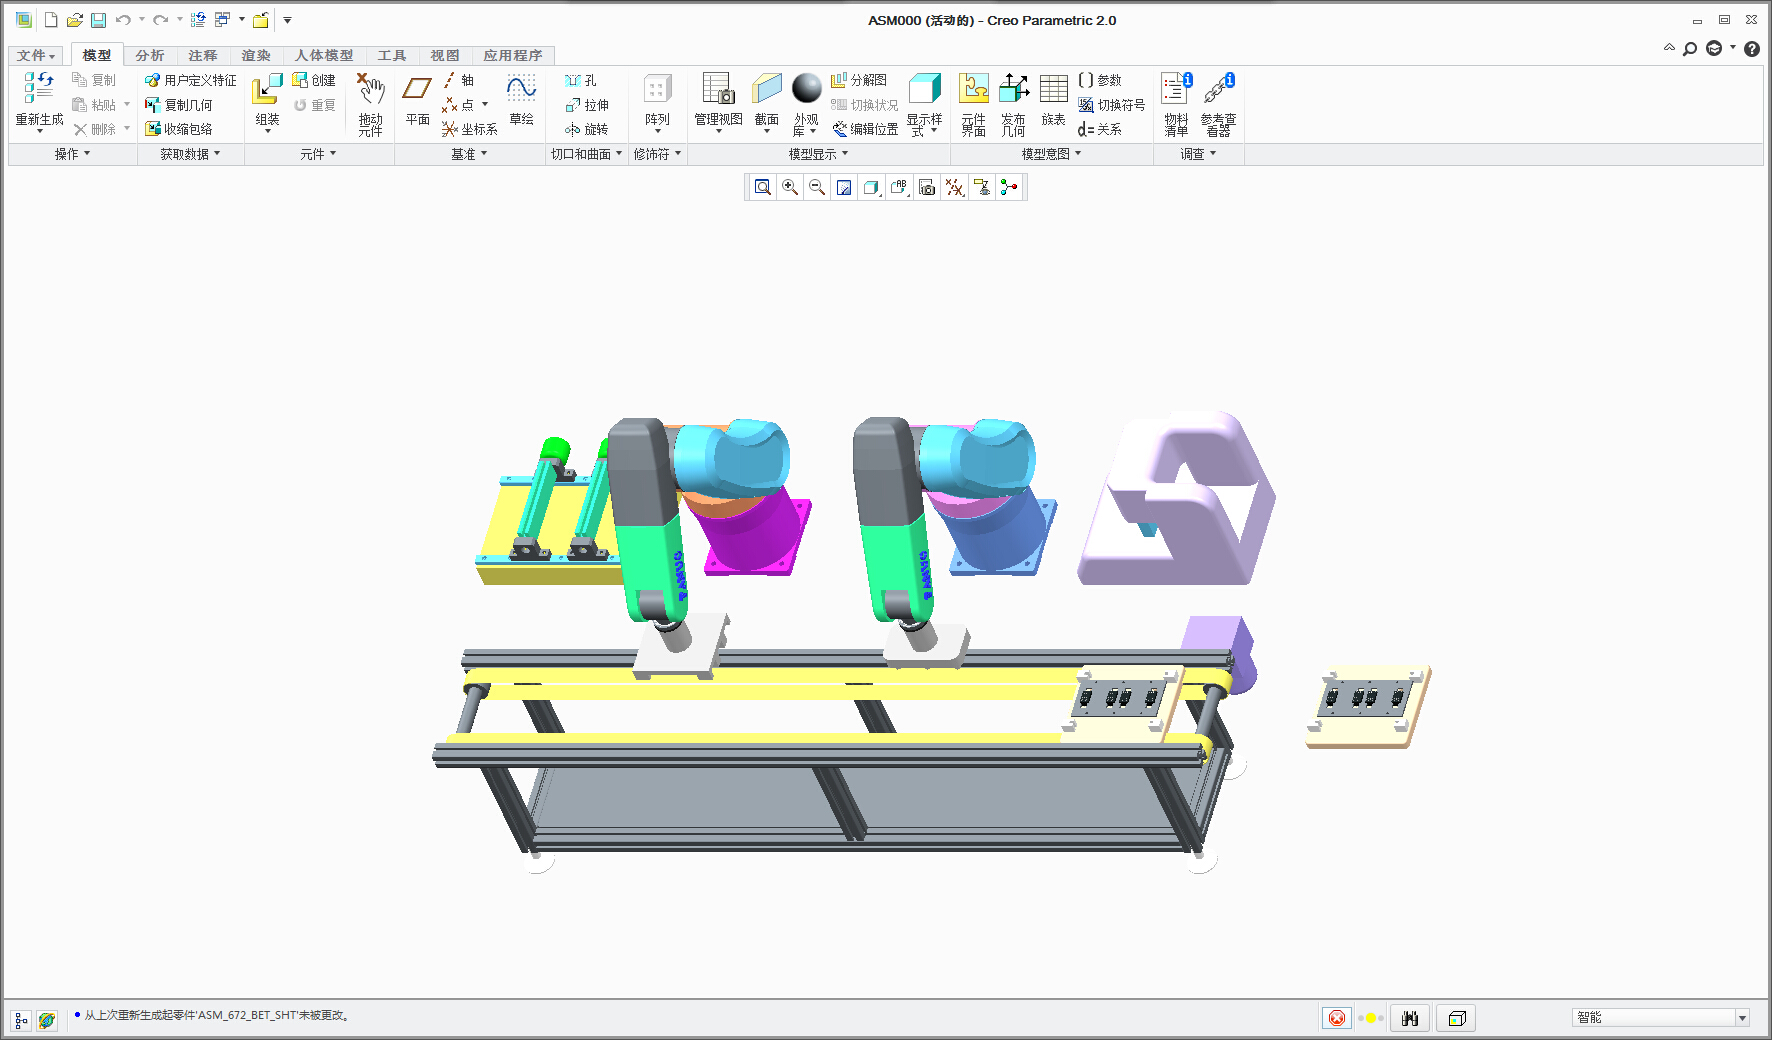The width and height of the screenshot is (1772, 1040).
Task: Open the 渲染 ribbon tab
Action: 256,55
